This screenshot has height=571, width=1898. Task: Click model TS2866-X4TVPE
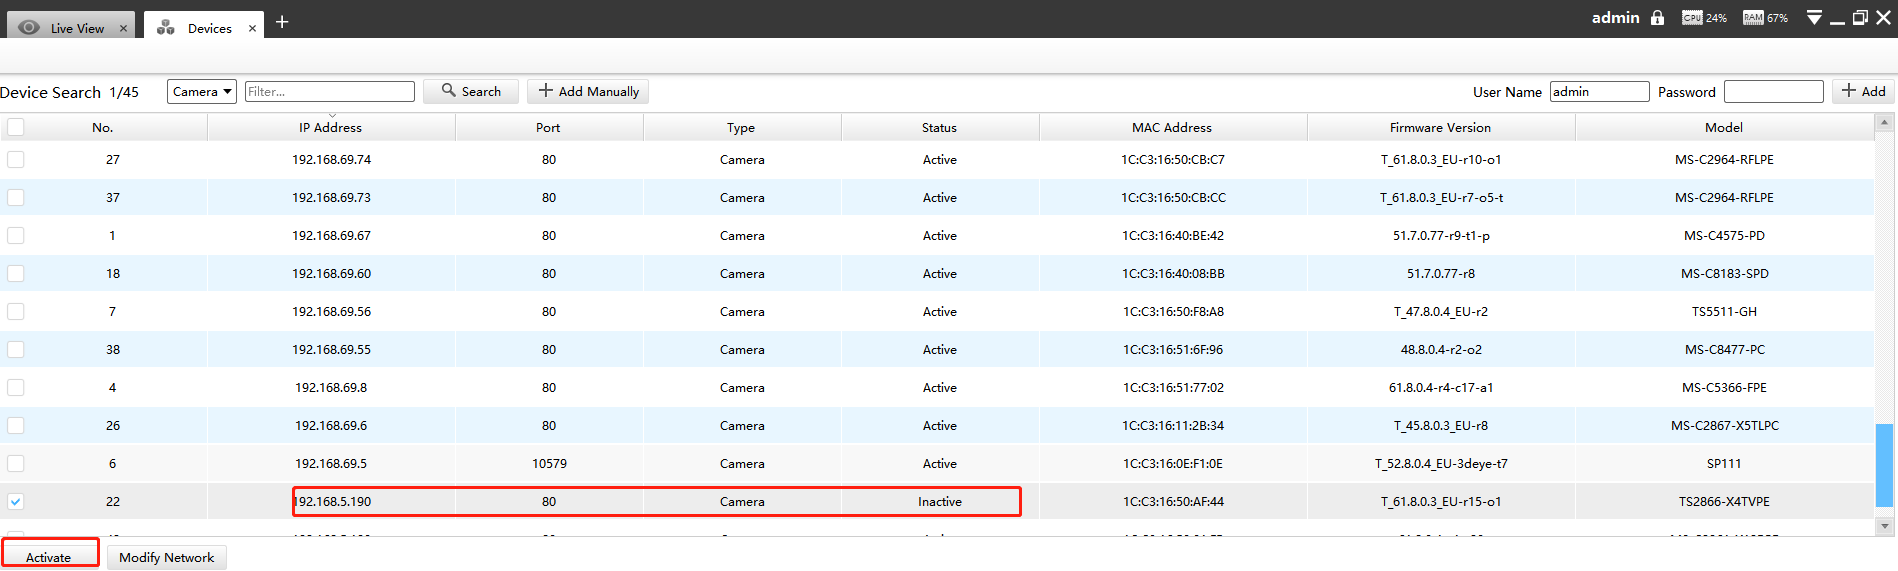(x=1724, y=501)
